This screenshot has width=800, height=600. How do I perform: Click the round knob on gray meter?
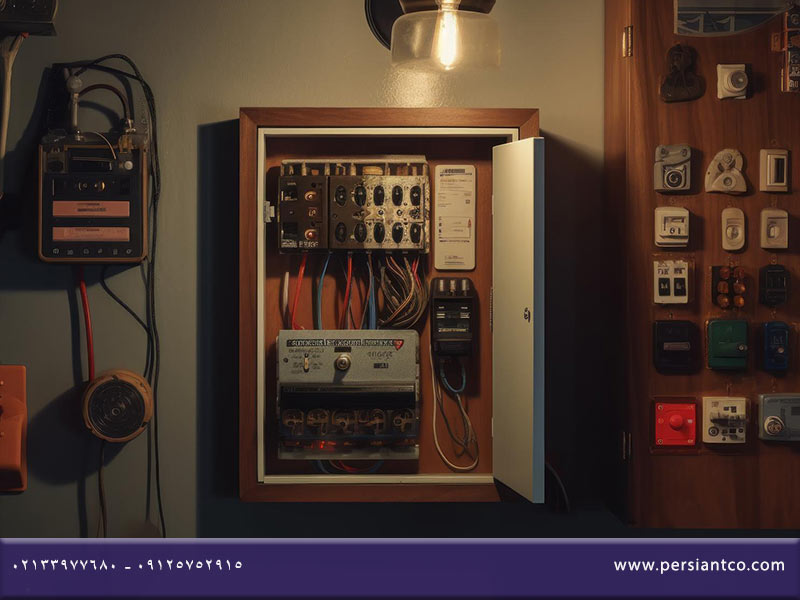343,362
